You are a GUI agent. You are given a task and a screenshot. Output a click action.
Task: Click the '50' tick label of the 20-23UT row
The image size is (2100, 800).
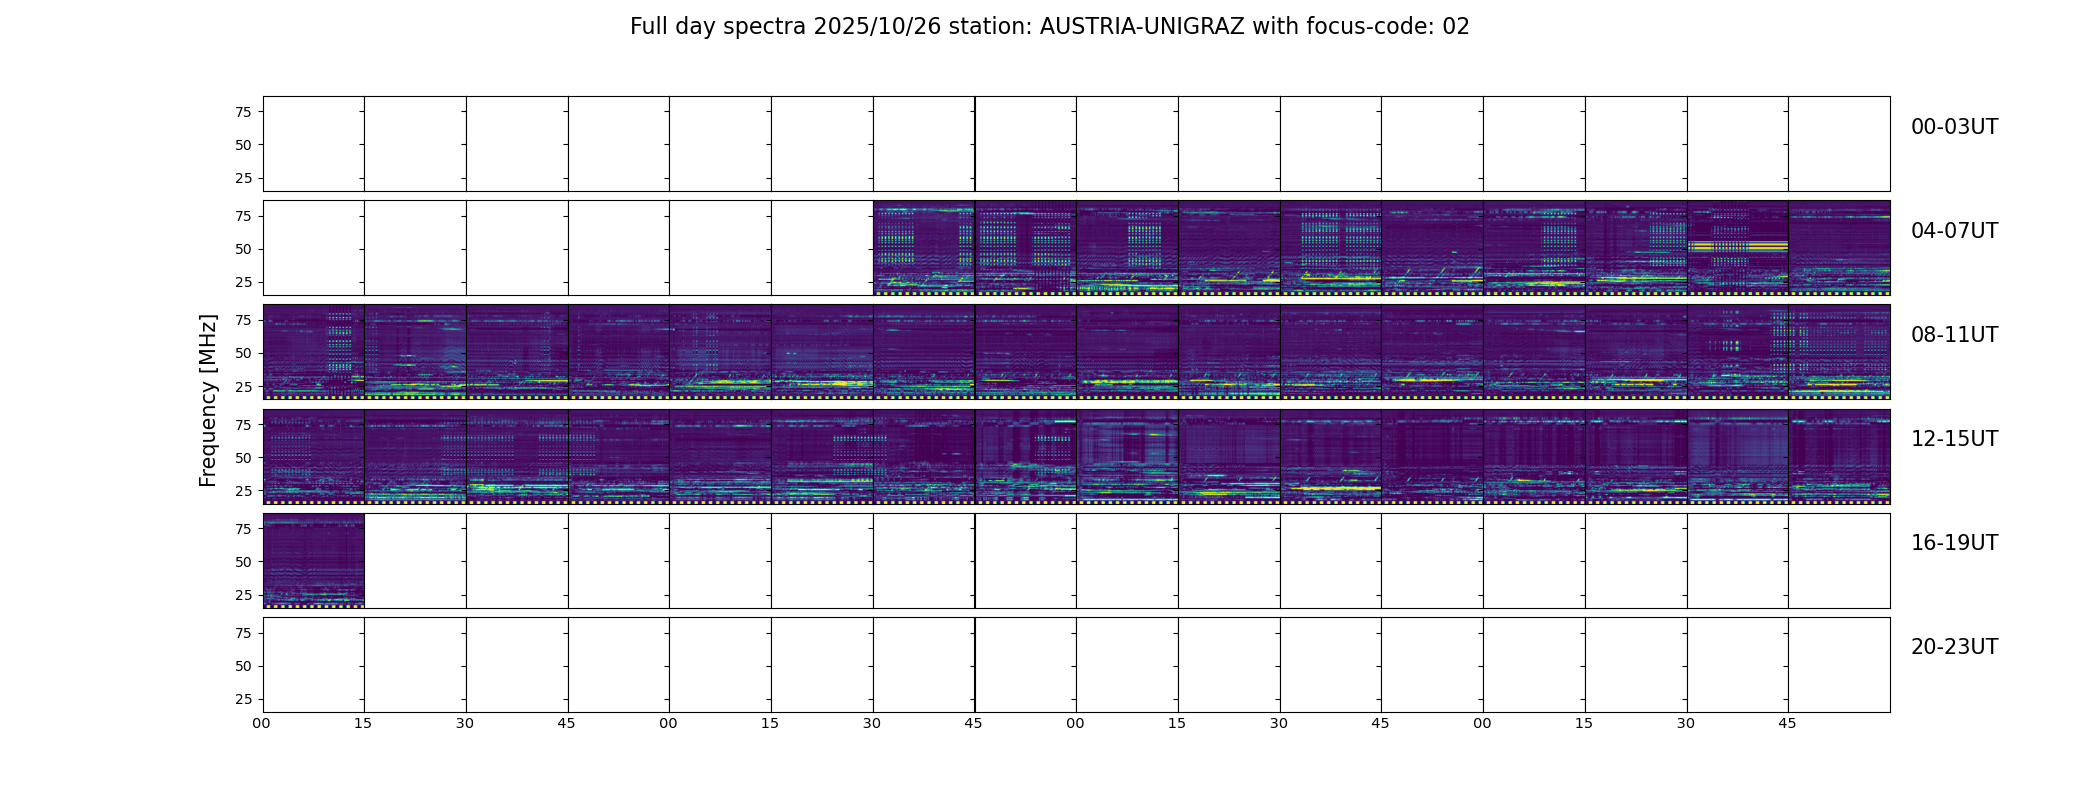[x=243, y=666]
